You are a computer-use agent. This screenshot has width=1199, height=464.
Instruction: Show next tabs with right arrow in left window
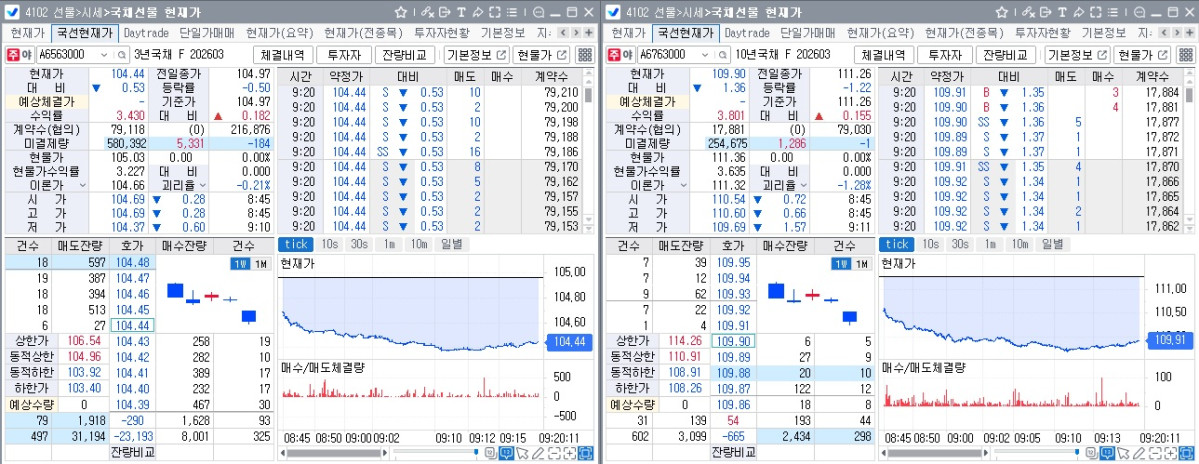pos(576,33)
